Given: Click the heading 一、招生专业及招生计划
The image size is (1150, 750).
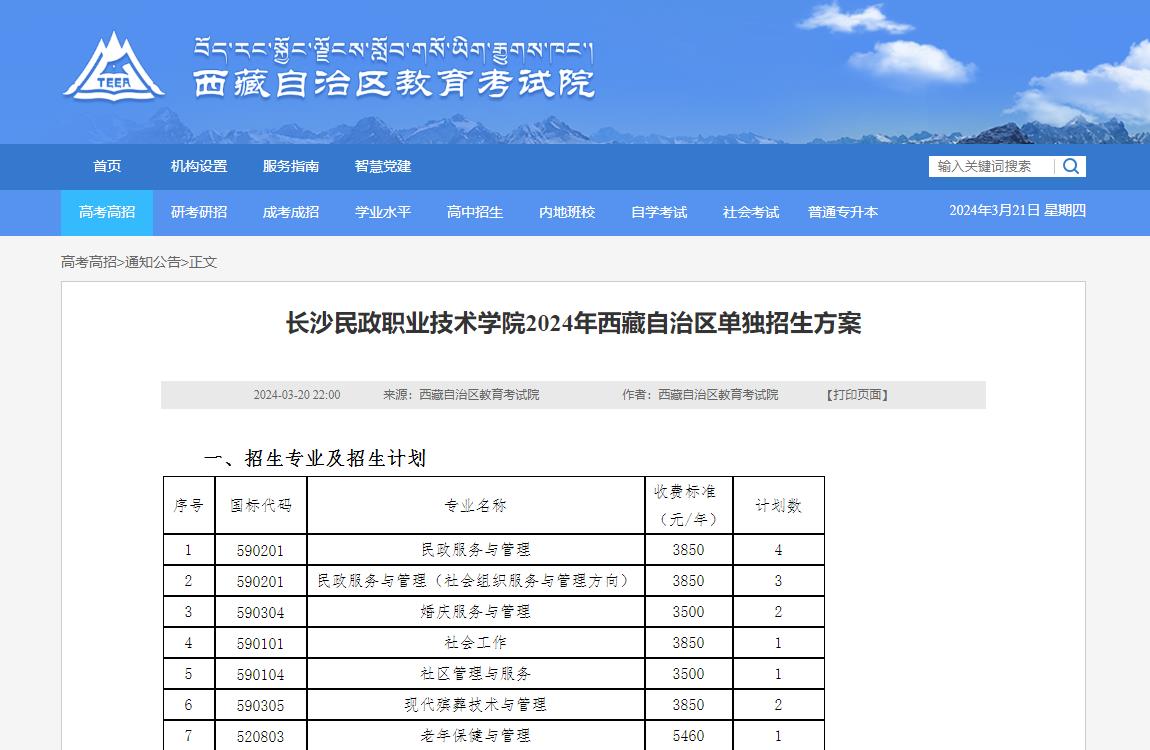Looking at the screenshot, I should pyautogui.click(x=315, y=459).
